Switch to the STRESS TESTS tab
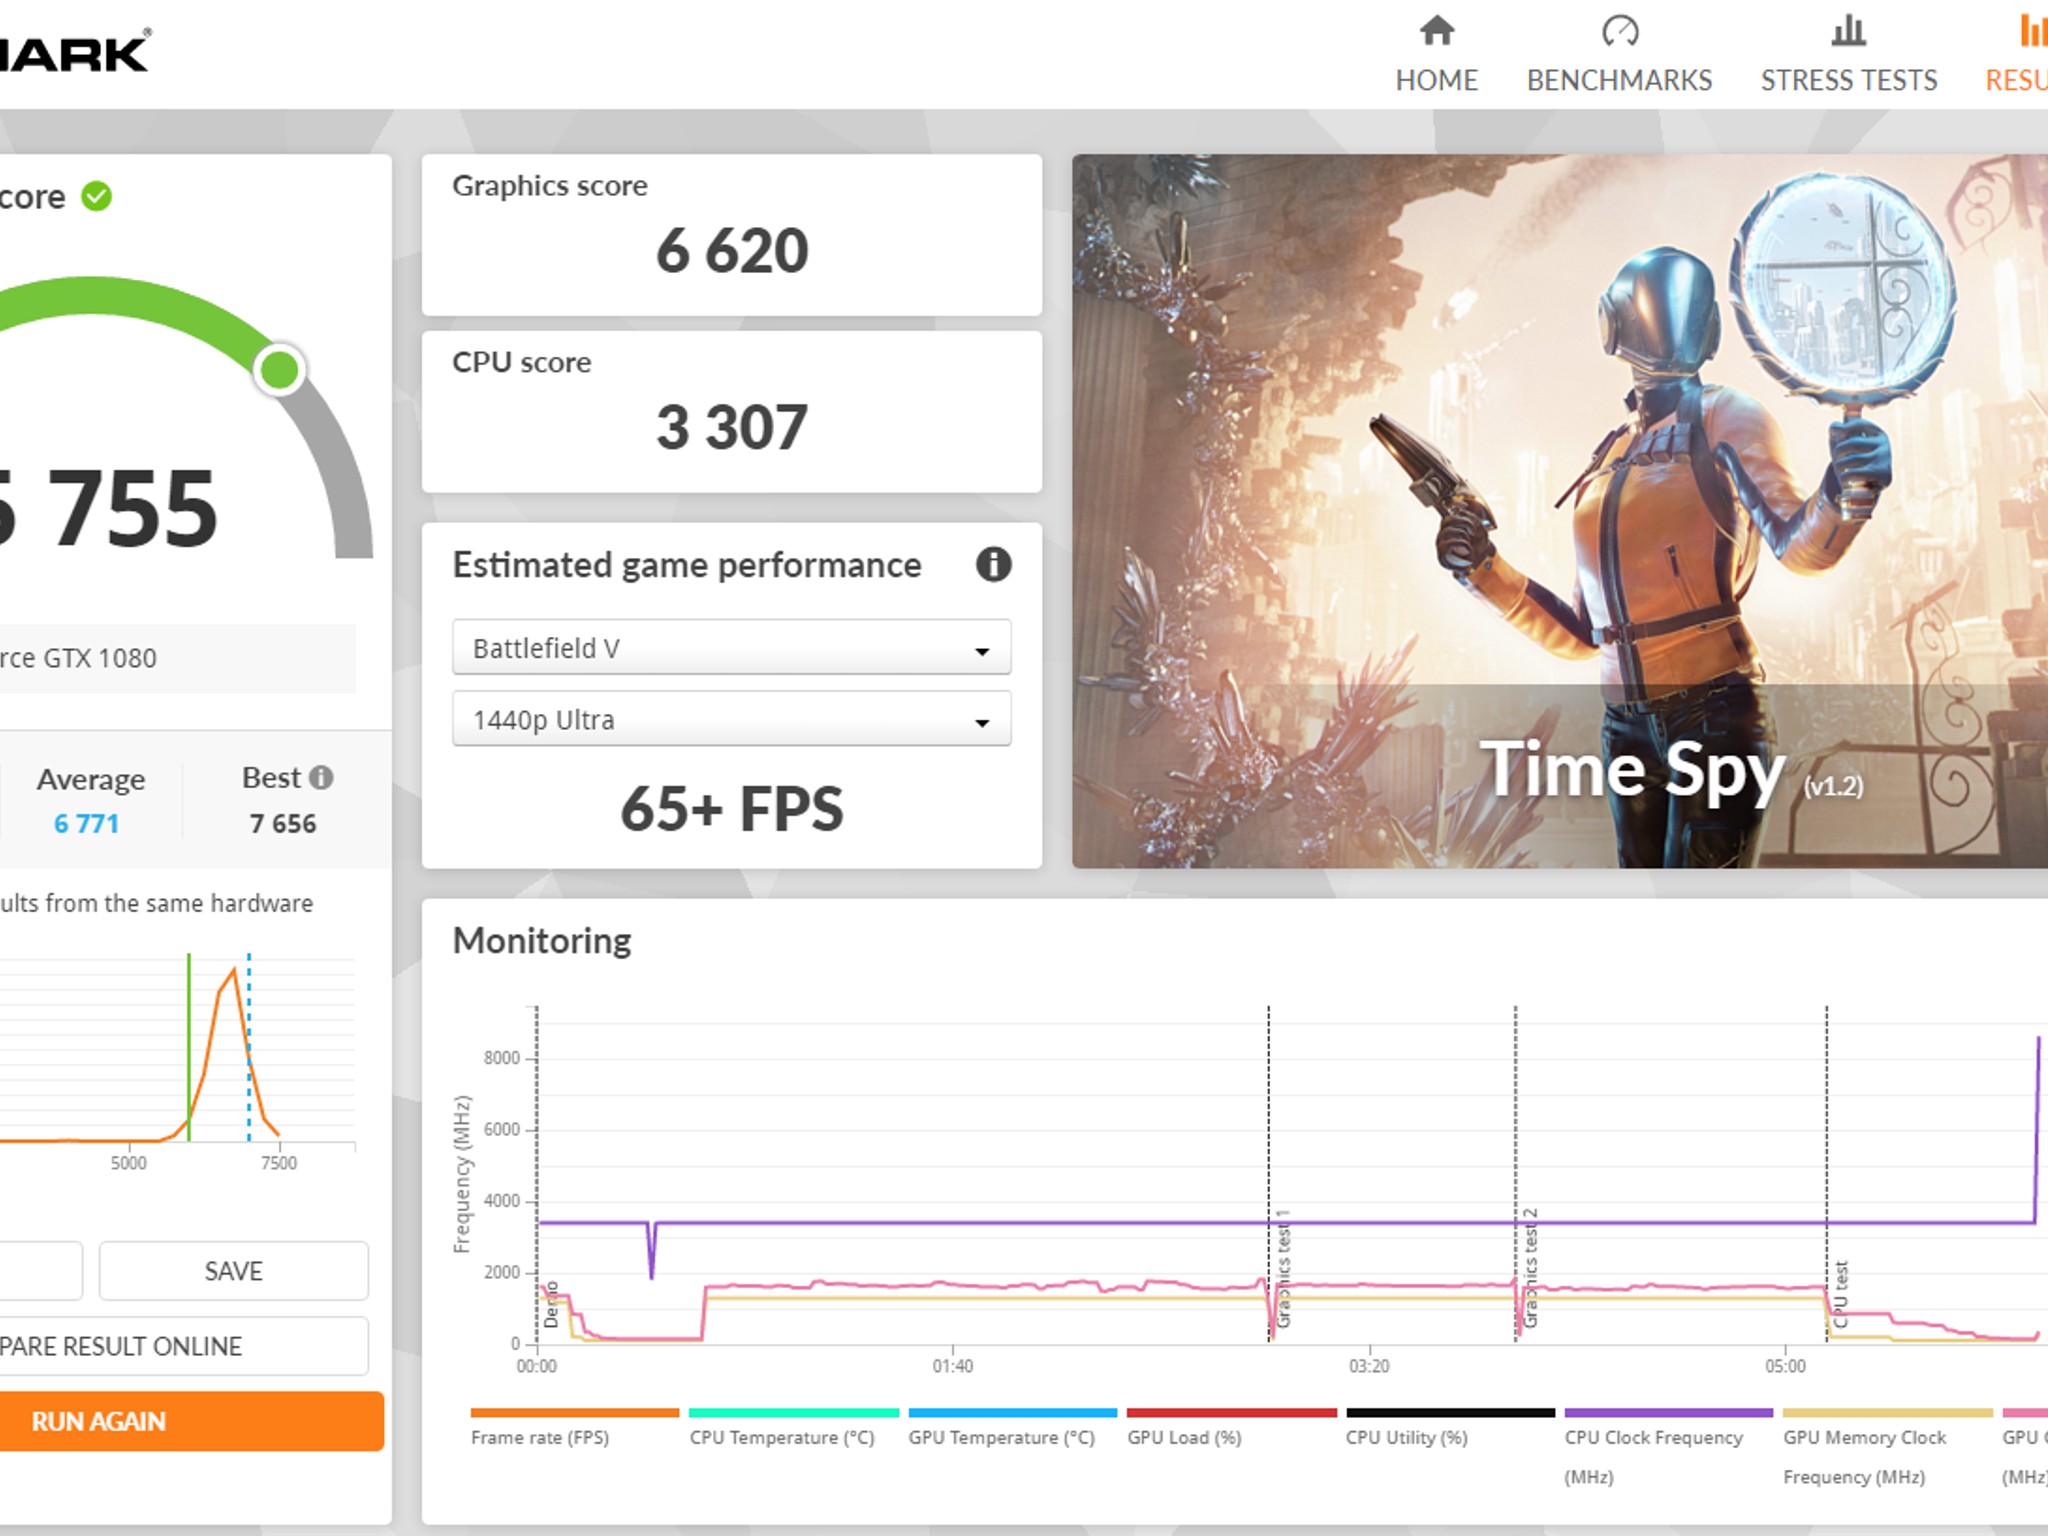 click(x=1848, y=80)
